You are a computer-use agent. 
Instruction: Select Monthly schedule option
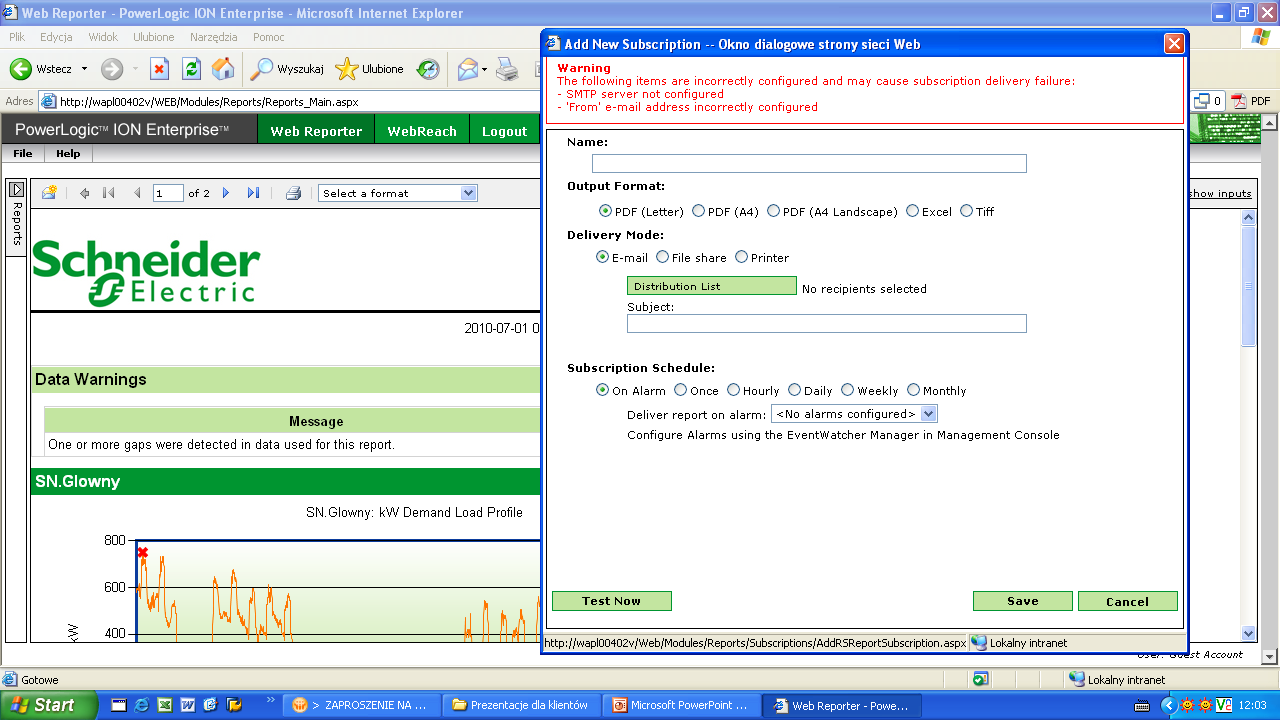coord(913,390)
